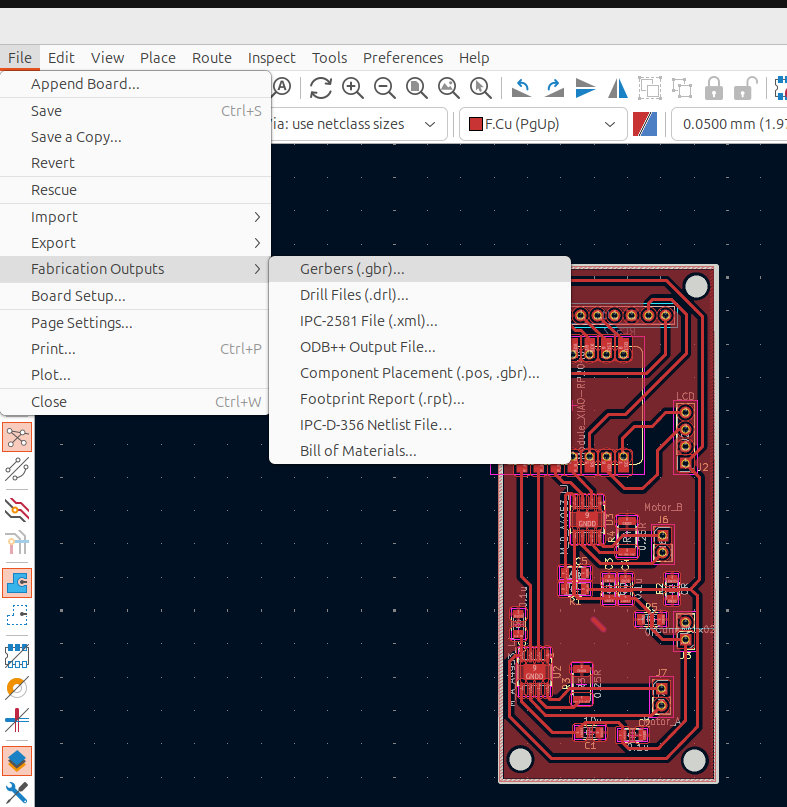Toggle curved ratsnest lines button
The image size is (787, 807).
click(17, 468)
